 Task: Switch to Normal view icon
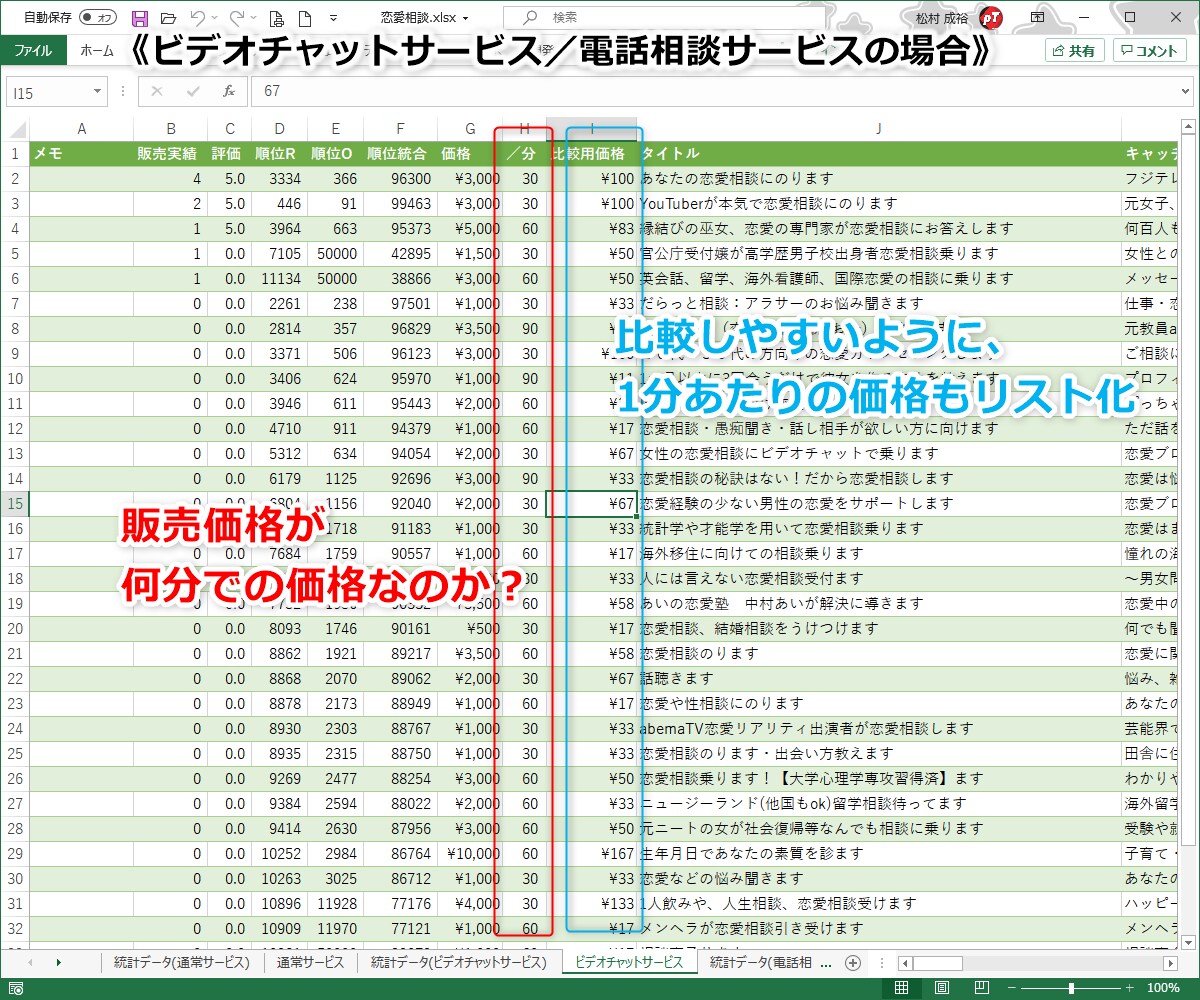(x=901, y=988)
